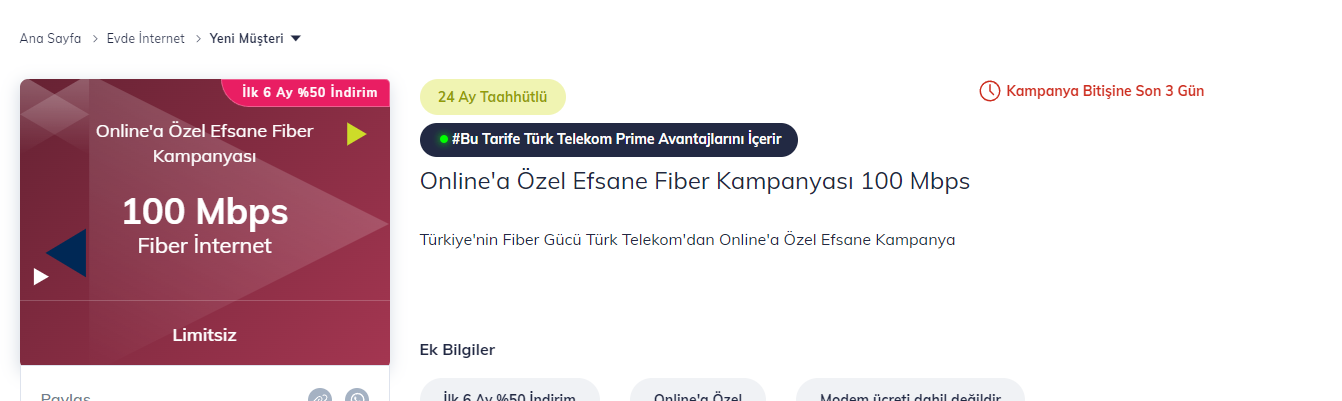Share the tariff via WhatsApp icon
The width and height of the screenshot is (1342, 401).
357,397
